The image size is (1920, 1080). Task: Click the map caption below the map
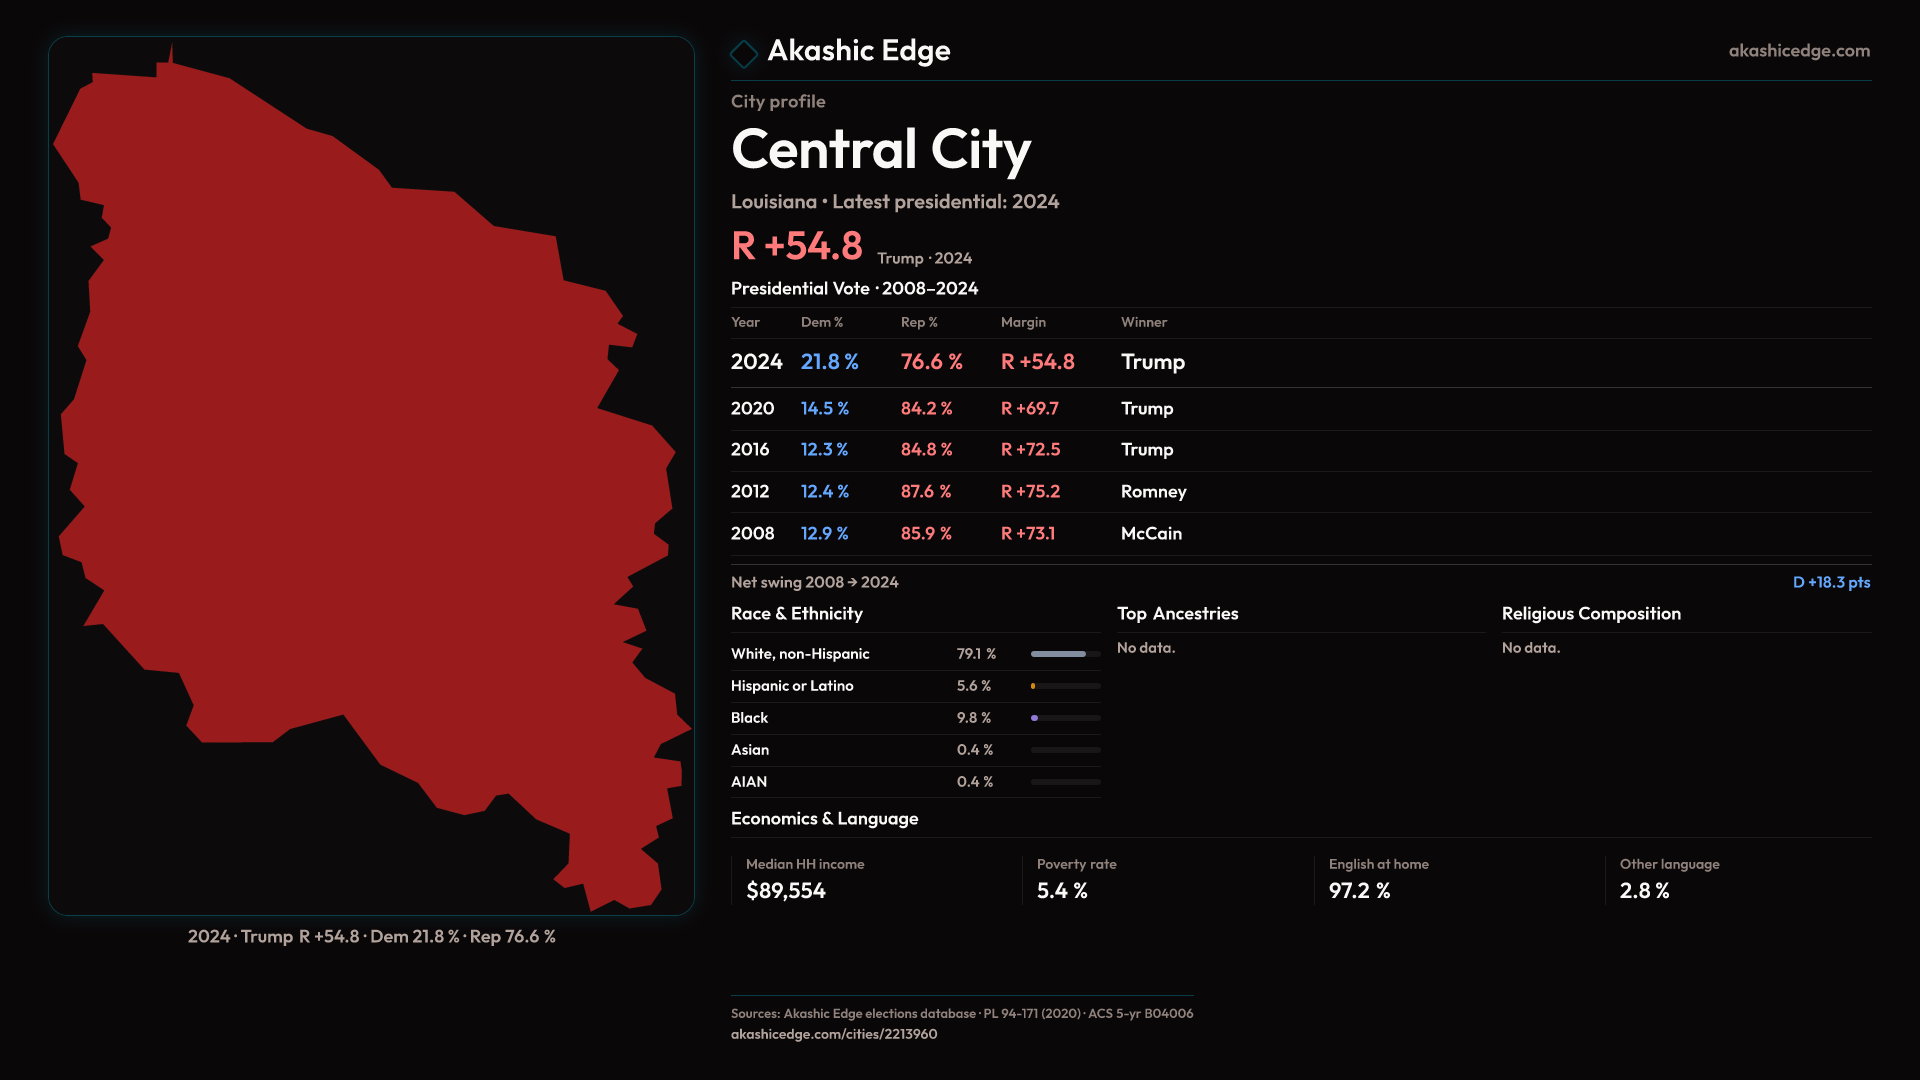(x=371, y=937)
